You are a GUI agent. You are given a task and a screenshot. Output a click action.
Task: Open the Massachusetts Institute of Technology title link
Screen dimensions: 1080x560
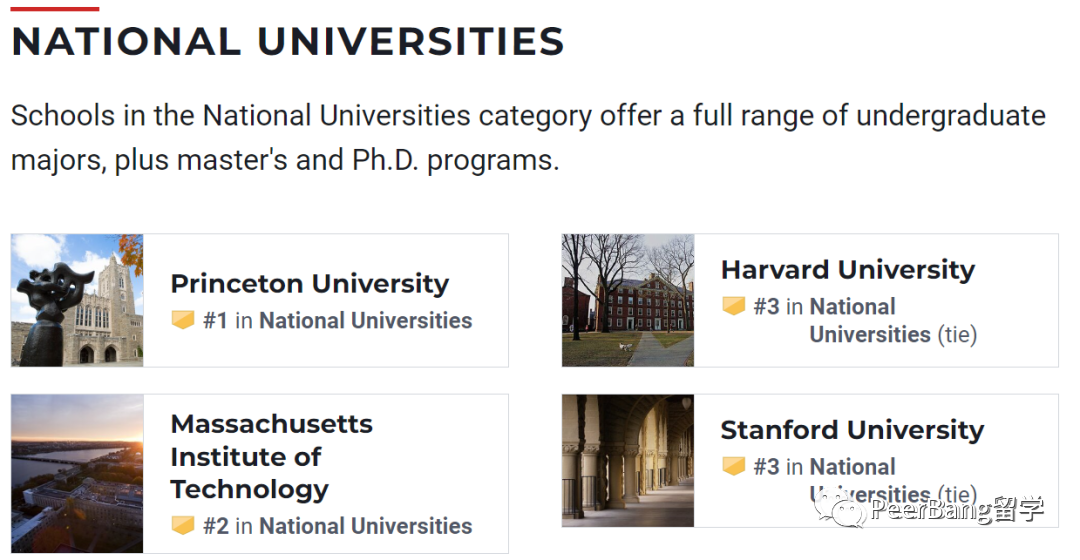(271, 456)
